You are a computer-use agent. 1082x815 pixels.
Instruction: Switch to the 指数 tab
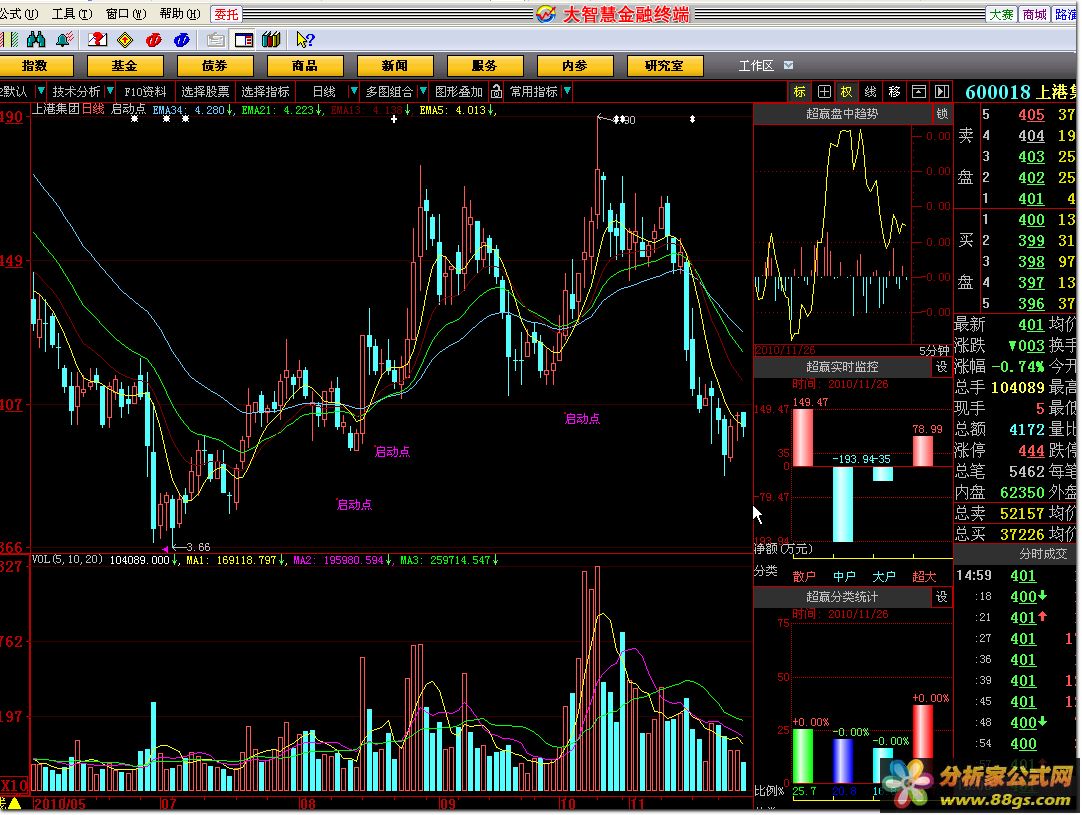point(36,66)
